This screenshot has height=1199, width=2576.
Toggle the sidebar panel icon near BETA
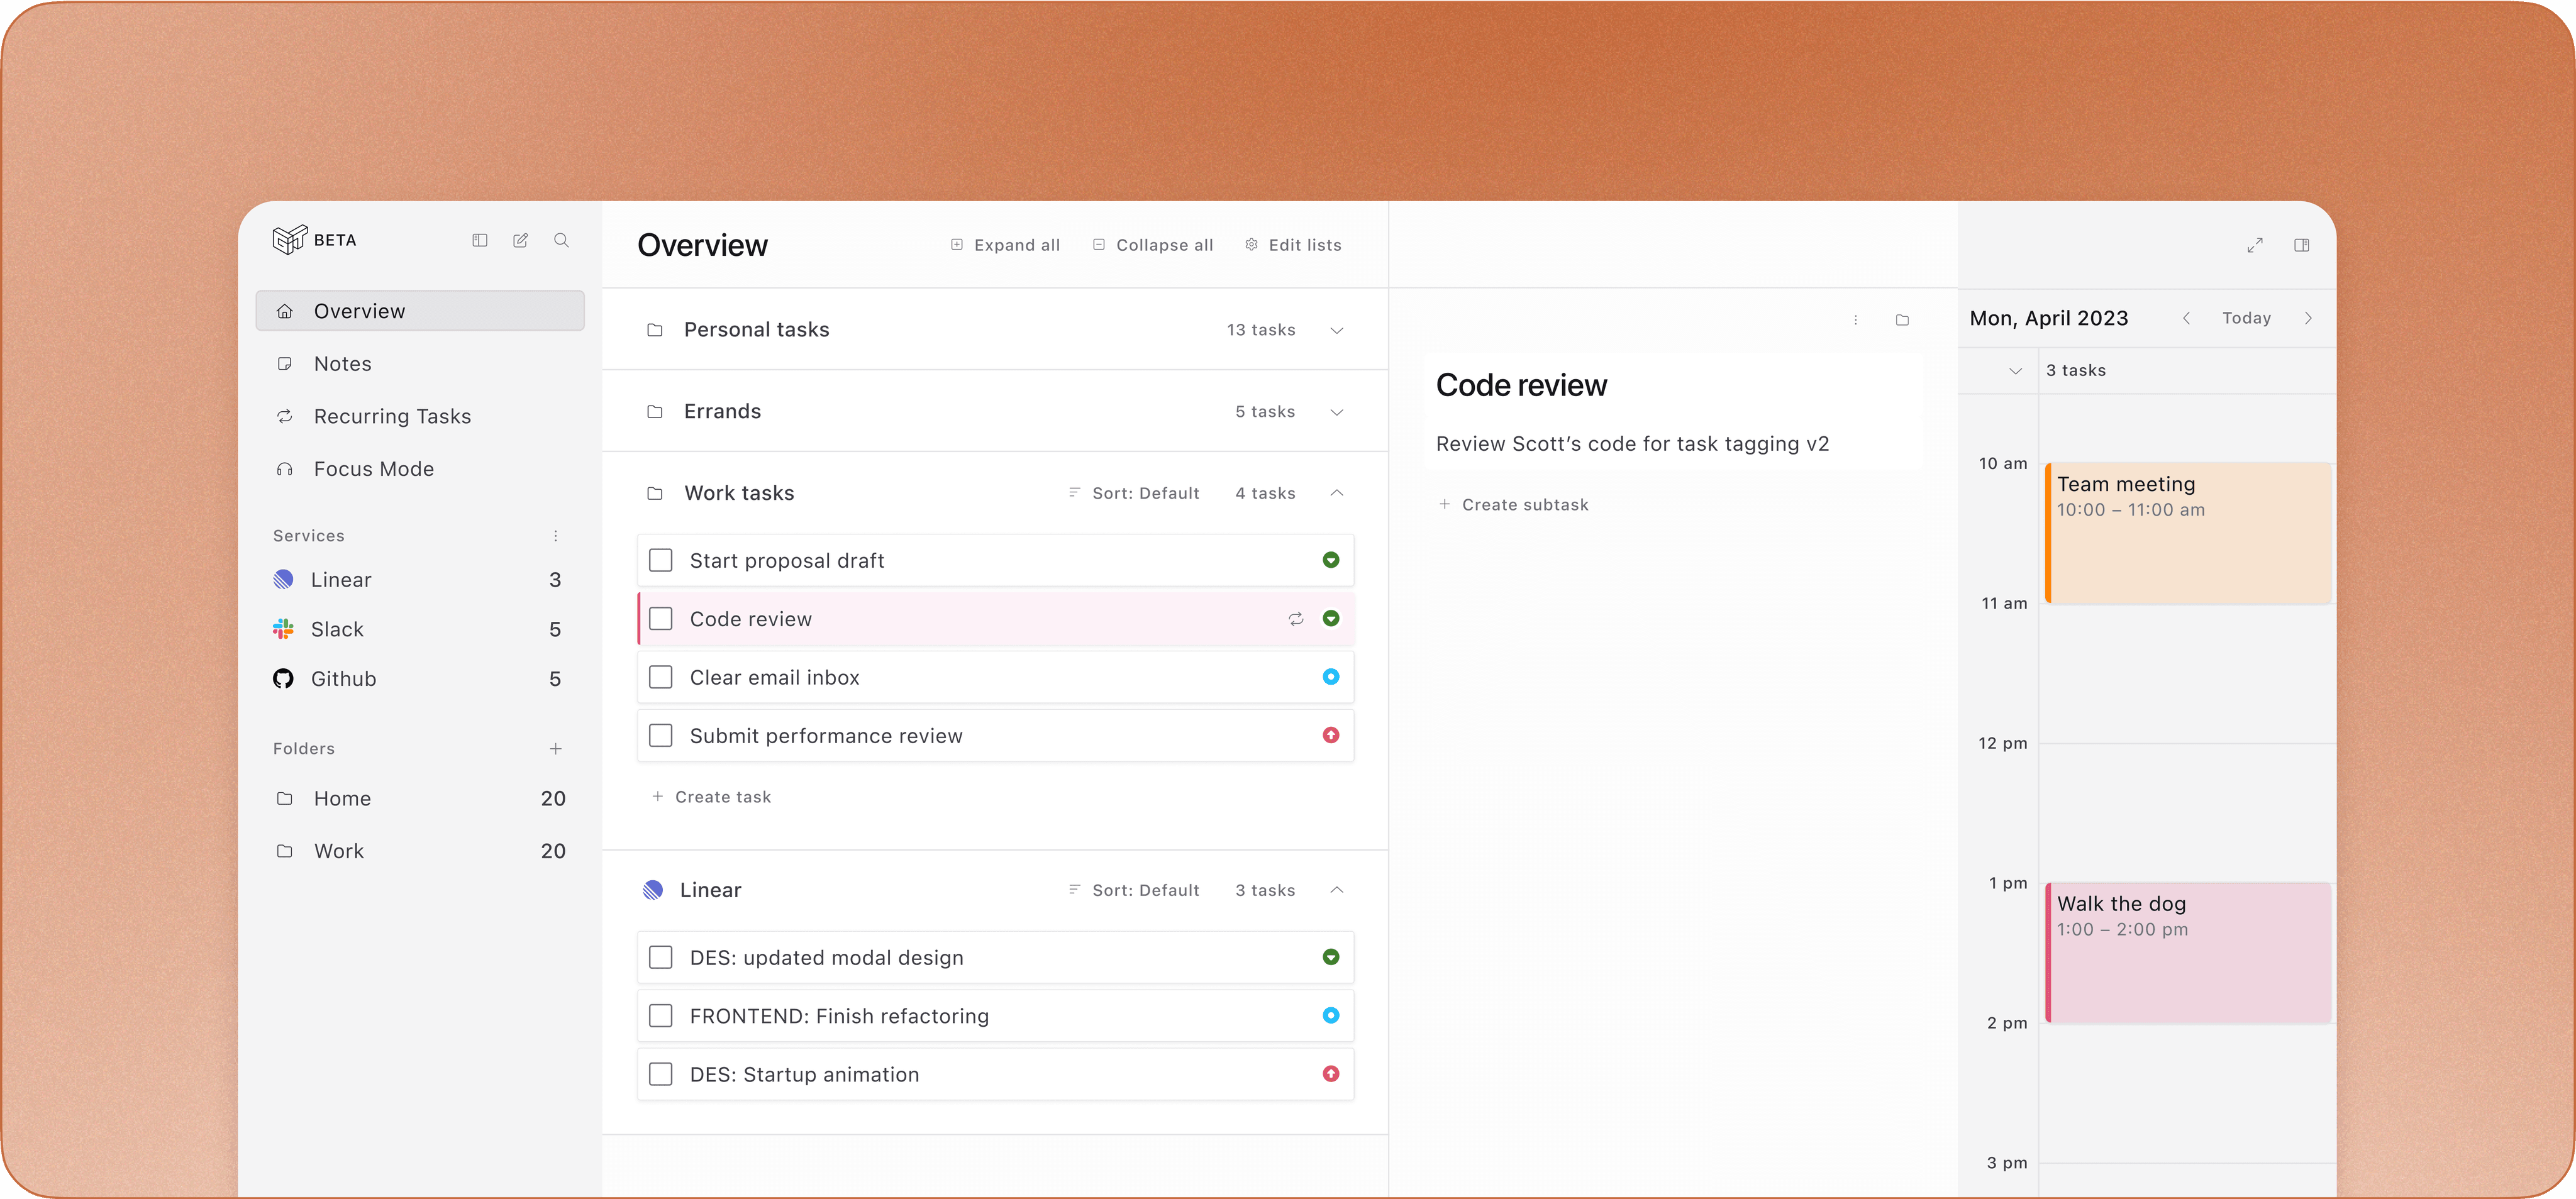click(x=480, y=240)
